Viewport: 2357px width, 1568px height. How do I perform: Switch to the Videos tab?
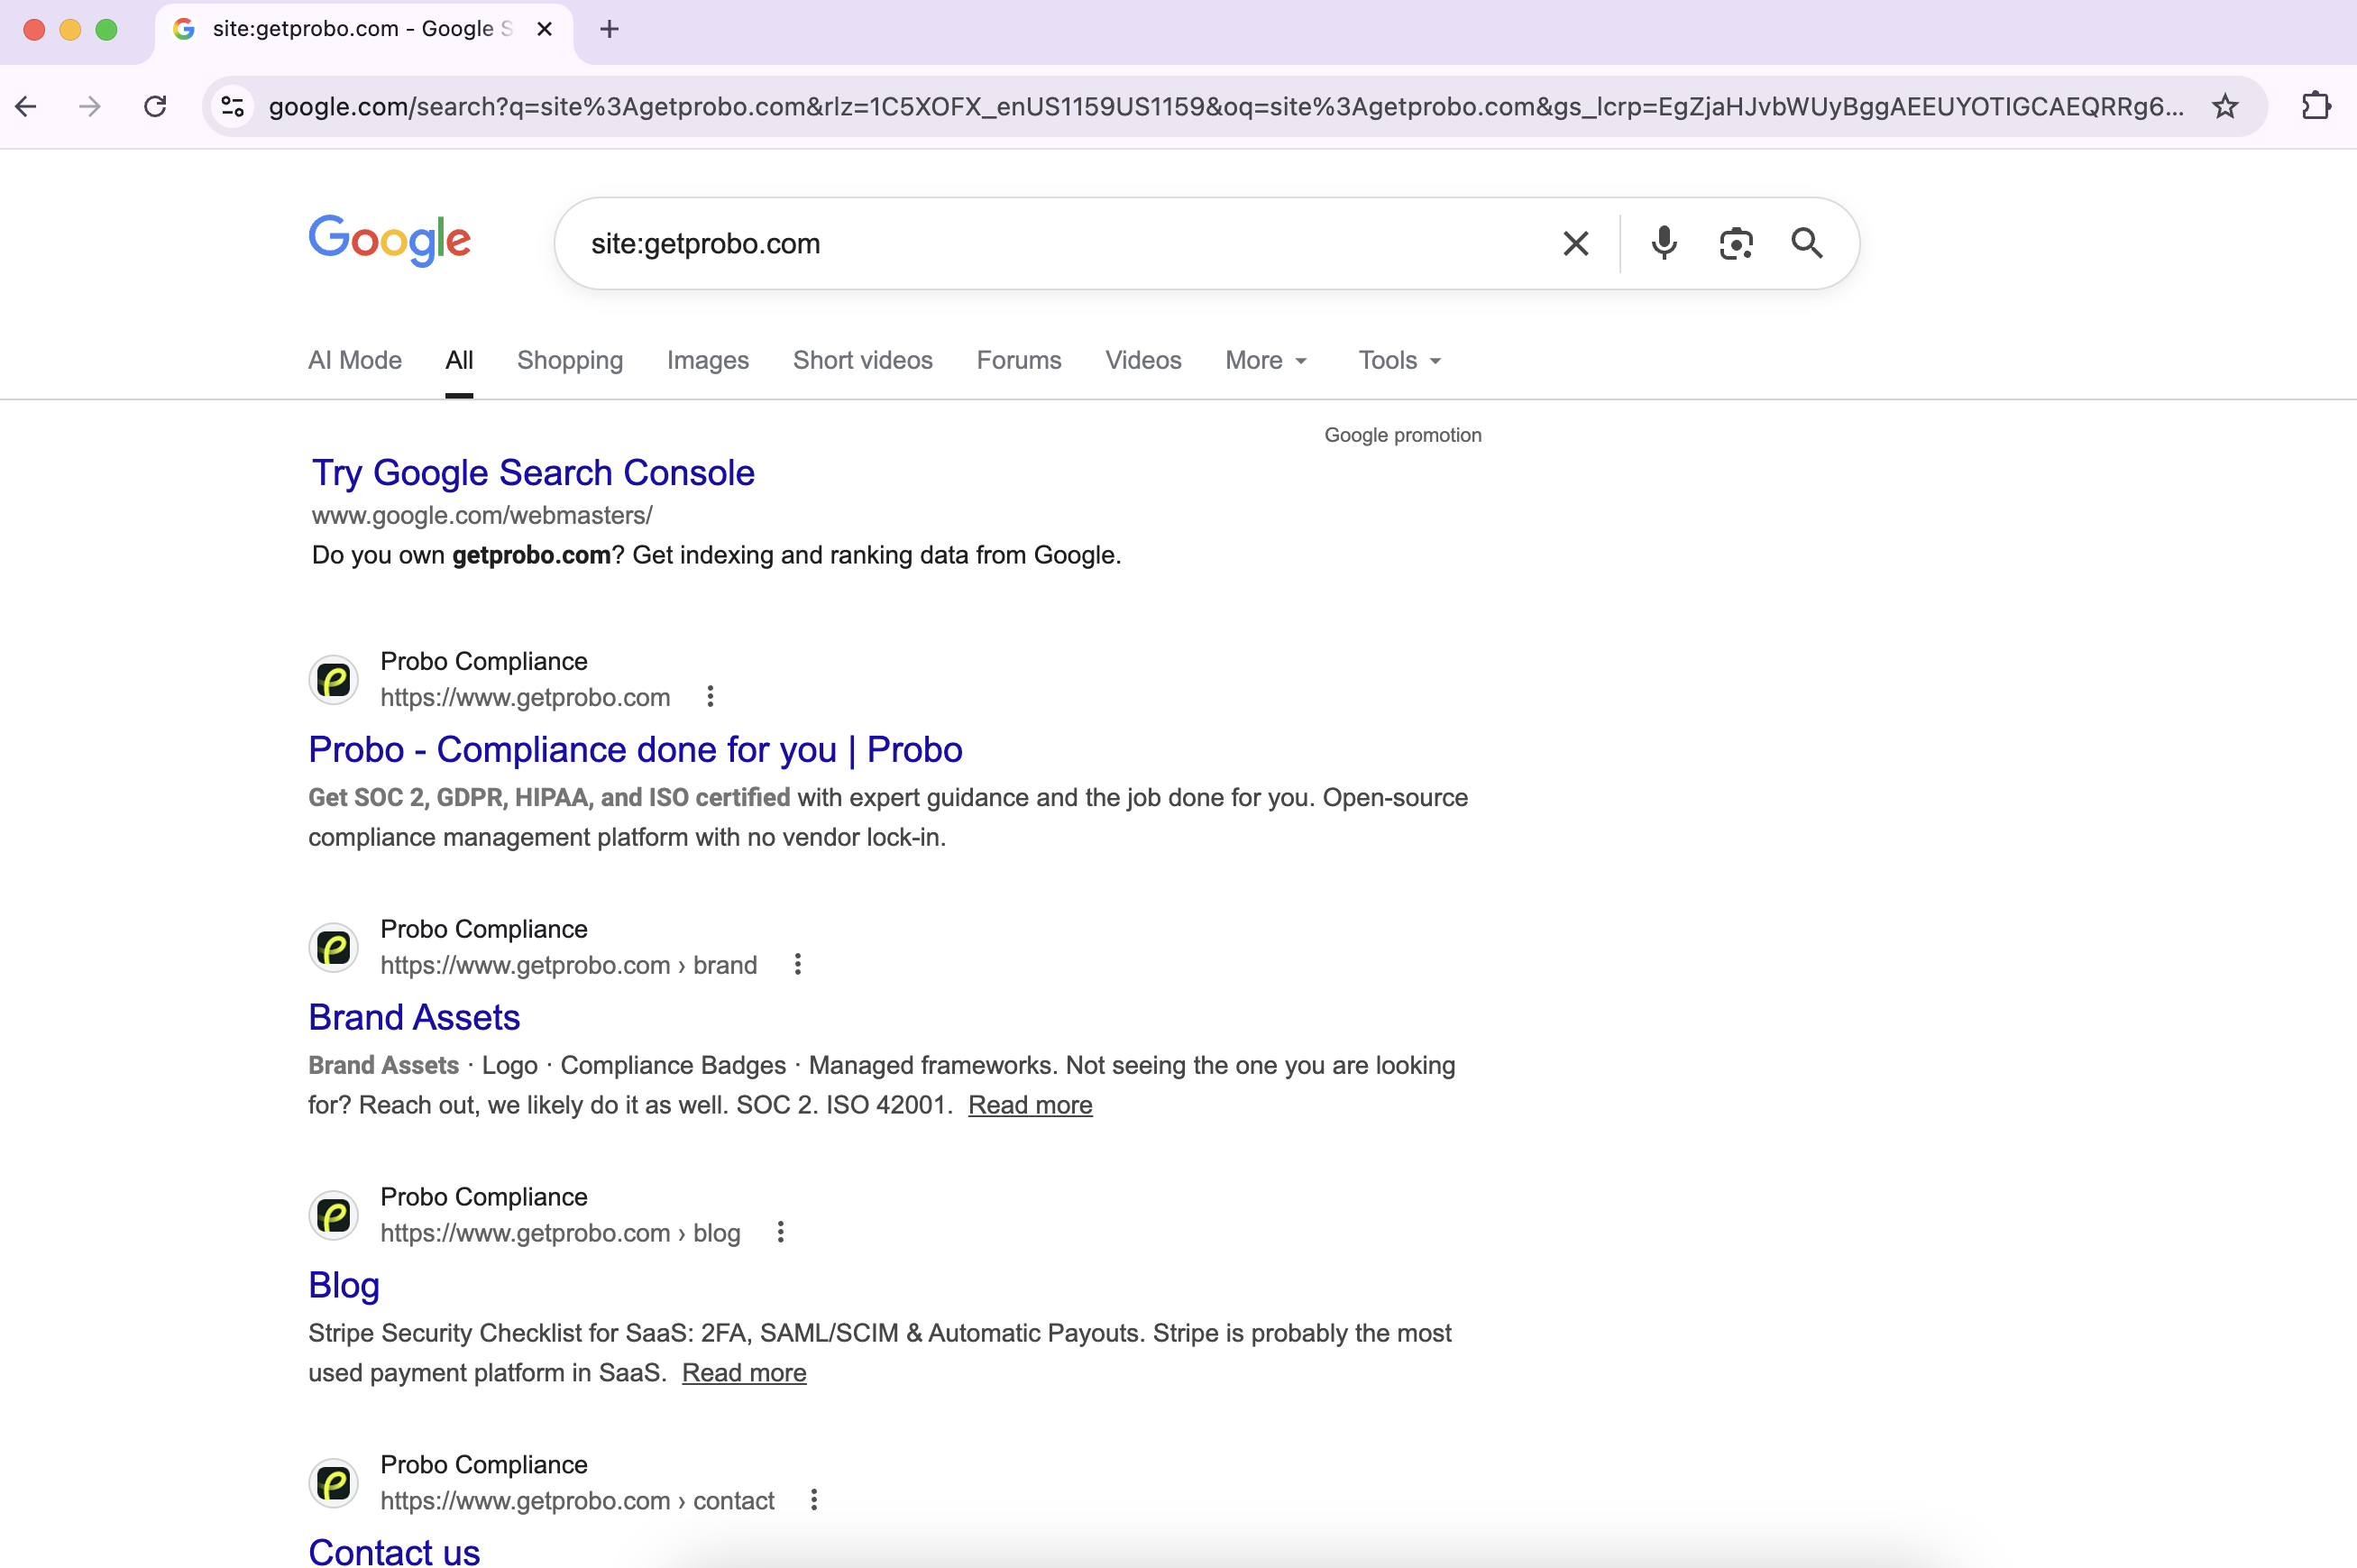pyautogui.click(x=1143, y=360)
